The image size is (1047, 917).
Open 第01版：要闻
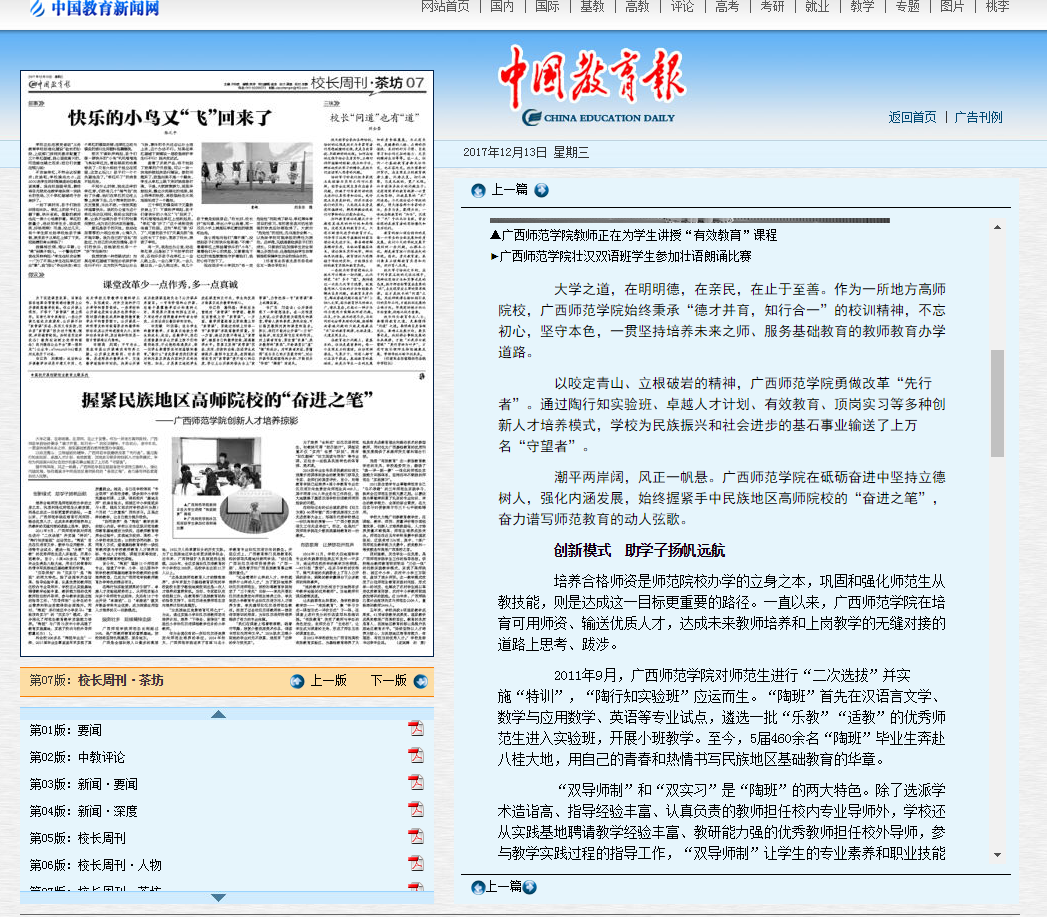click(x=65, y=731)
